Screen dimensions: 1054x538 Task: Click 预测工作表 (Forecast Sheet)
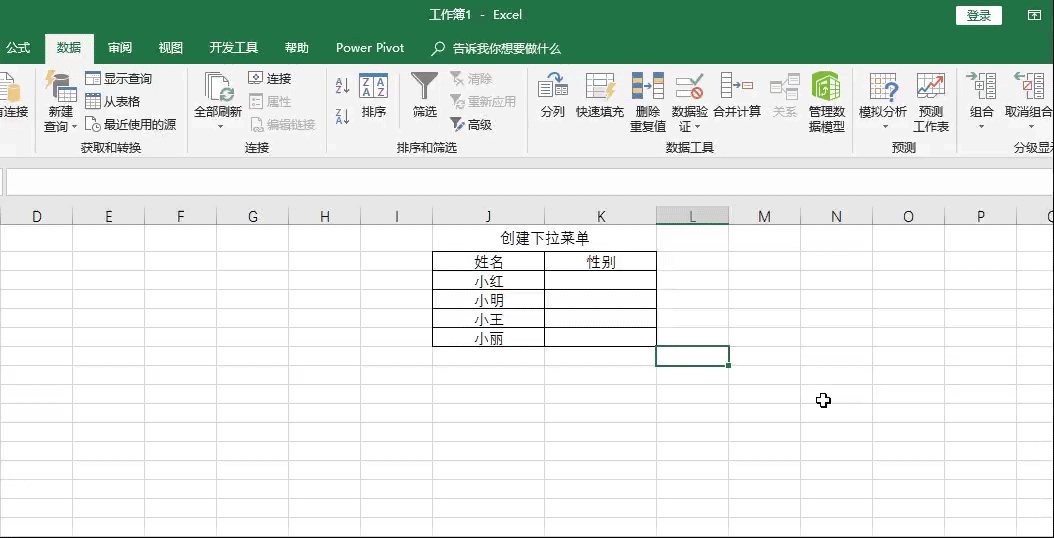coord(931,102)
